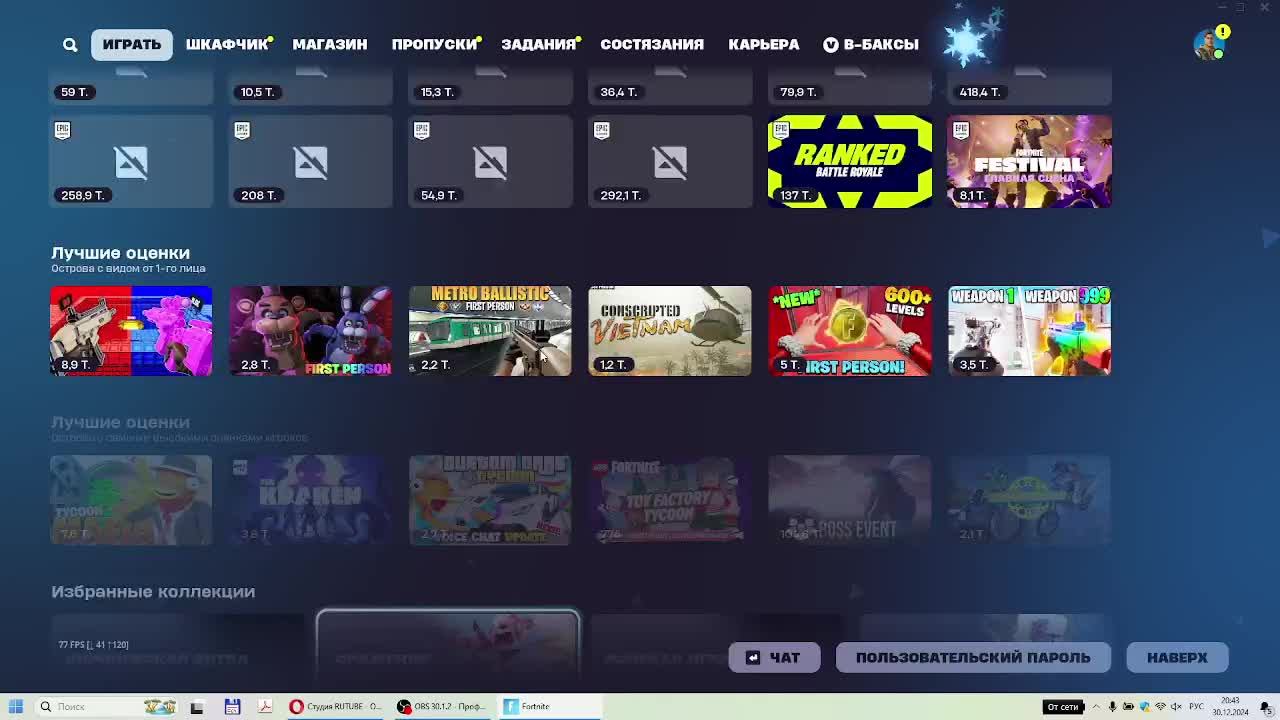Open Windows Start menu
Screen dimensions: 1280x720
pos(16,706)
